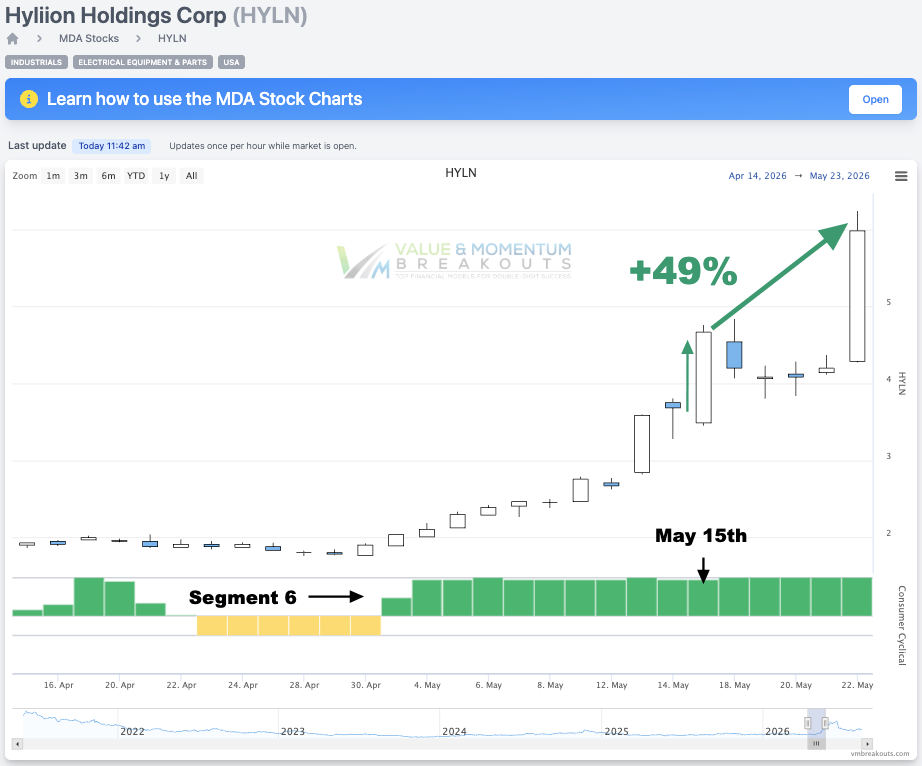
Task: Click the scrollbar left arrow
Action: point(18,744)
